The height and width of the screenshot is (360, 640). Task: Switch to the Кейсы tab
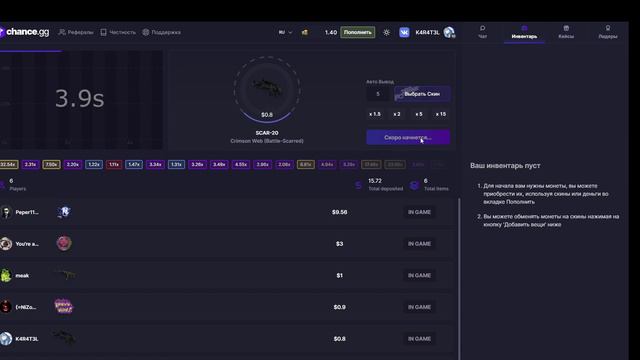566,32
